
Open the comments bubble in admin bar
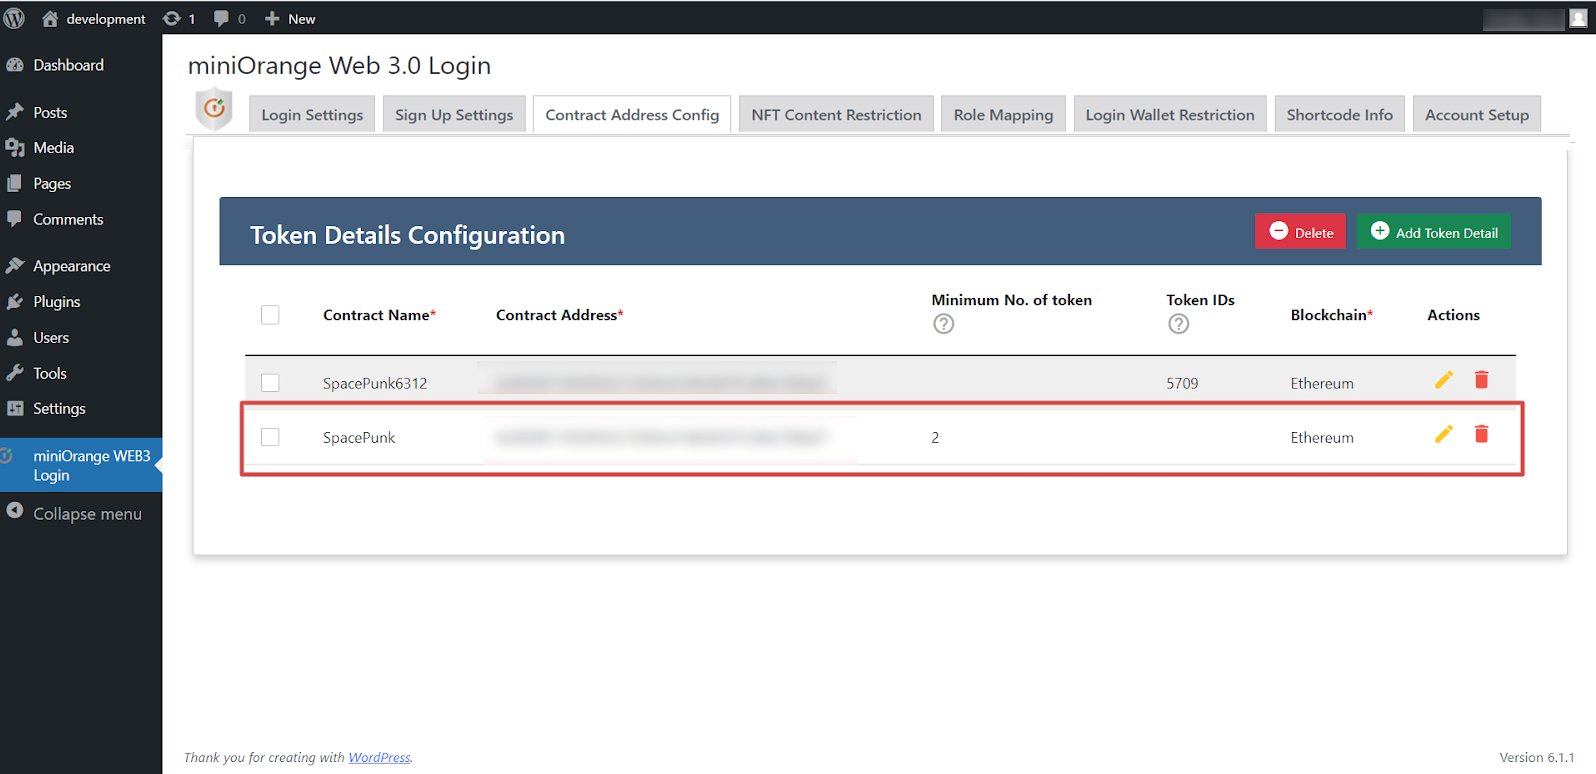click(221, 18)
